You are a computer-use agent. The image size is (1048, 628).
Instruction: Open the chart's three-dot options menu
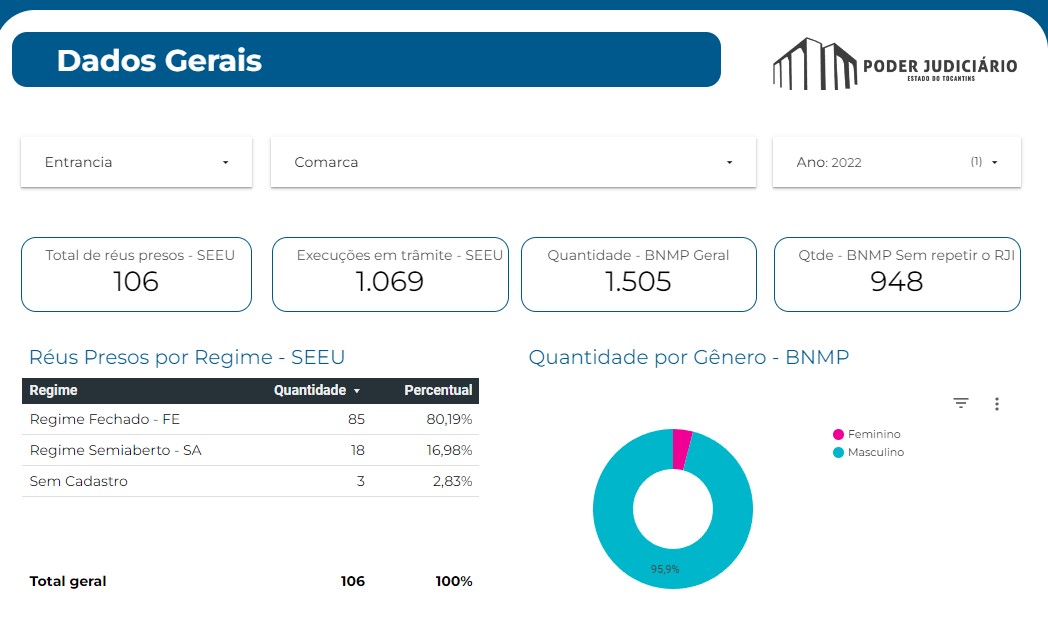(996, 404)
